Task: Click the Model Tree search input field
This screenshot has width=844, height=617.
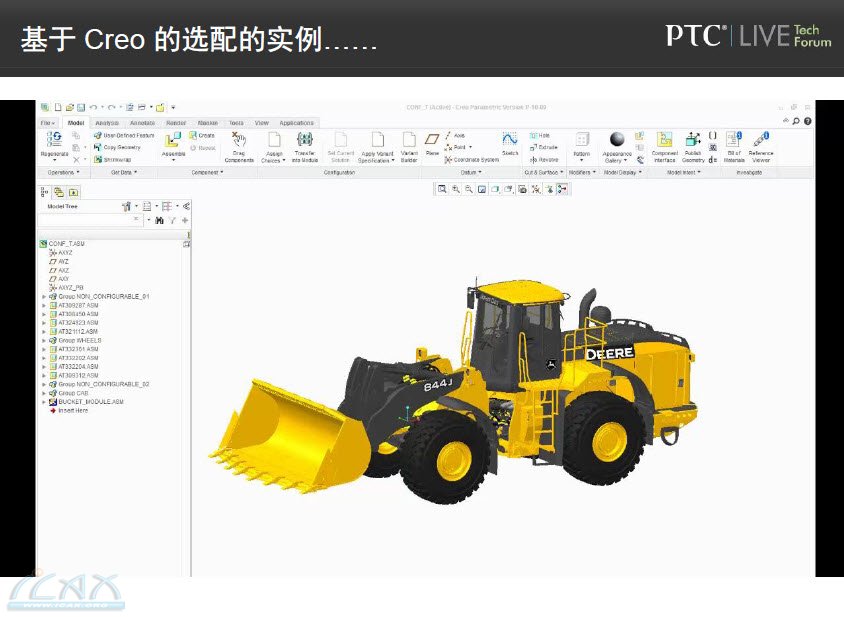Action: point(89,220)
